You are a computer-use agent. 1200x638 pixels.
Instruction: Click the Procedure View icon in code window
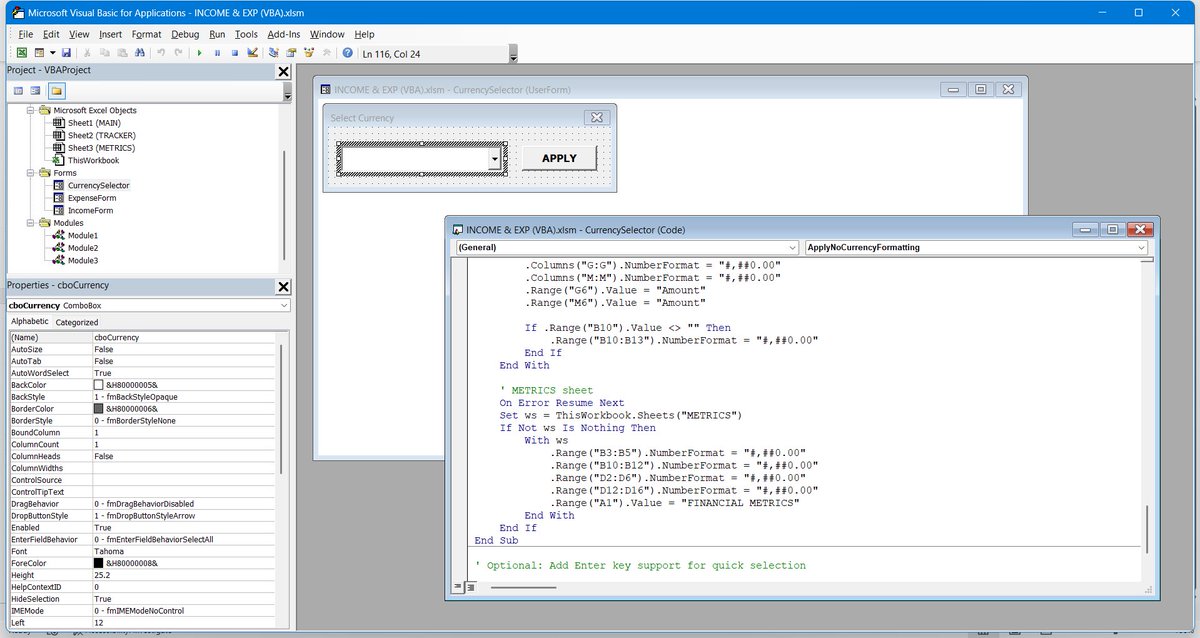click(458, 587)
